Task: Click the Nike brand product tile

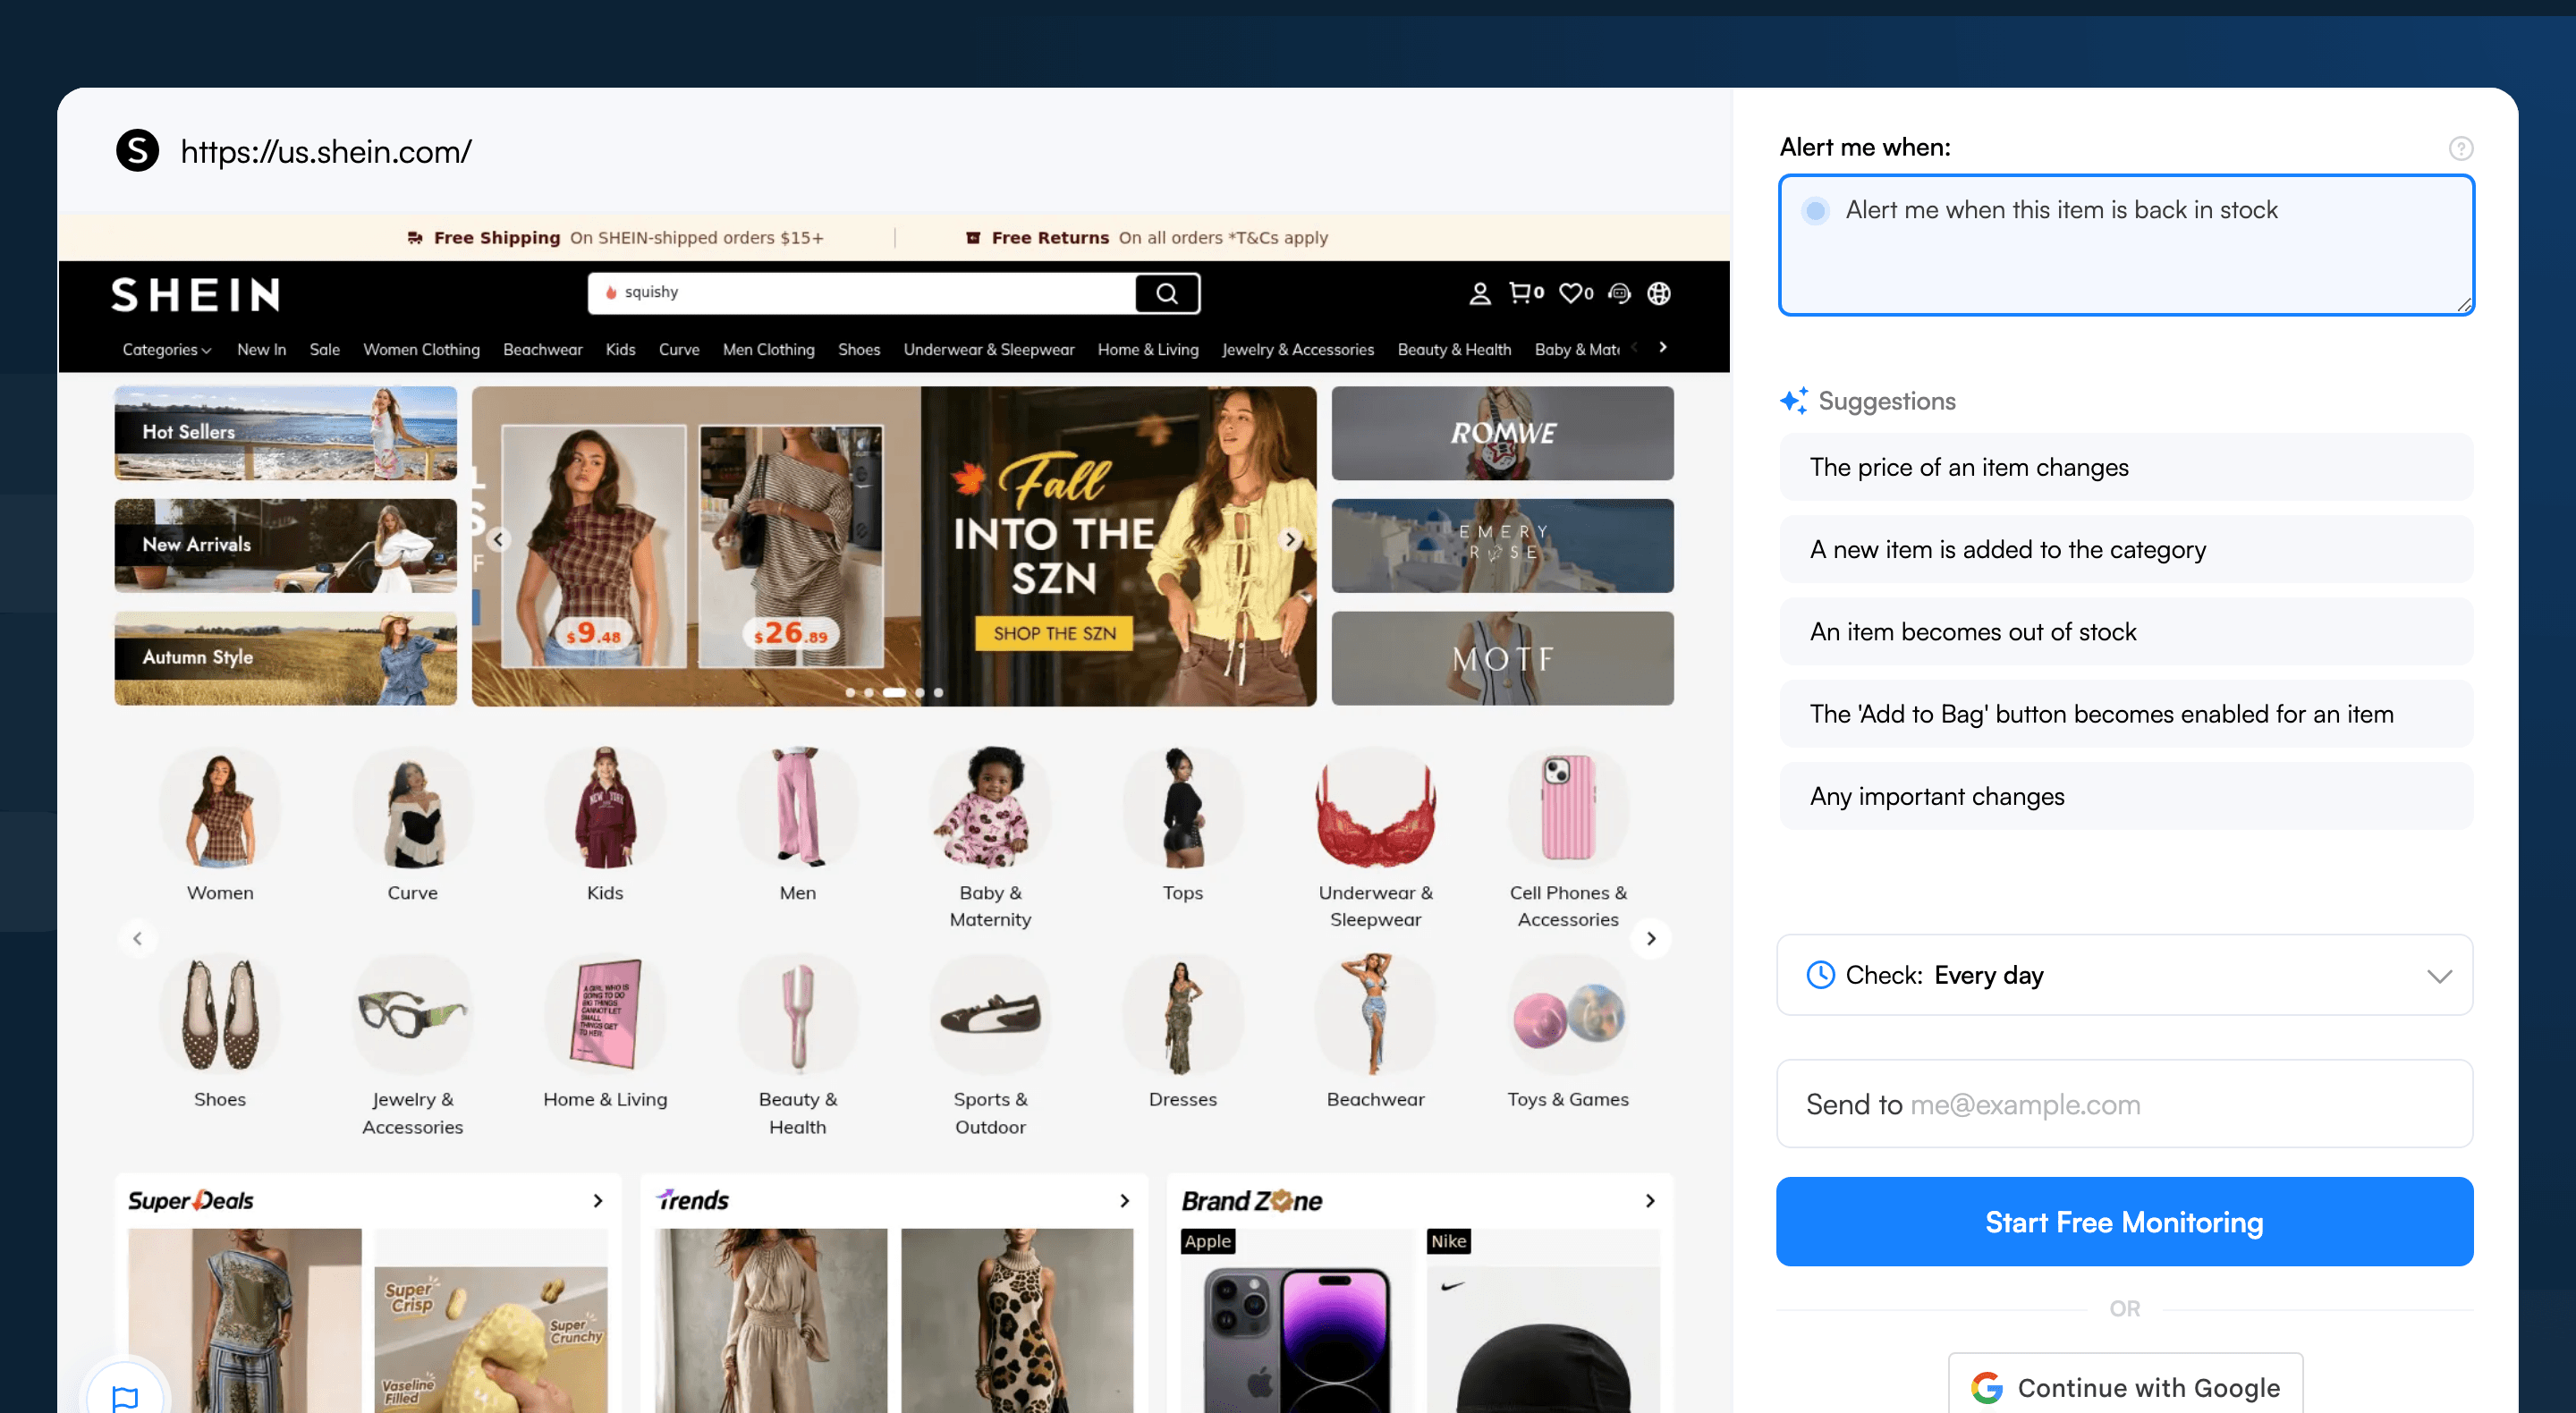Action: tap(1543, 1320)
